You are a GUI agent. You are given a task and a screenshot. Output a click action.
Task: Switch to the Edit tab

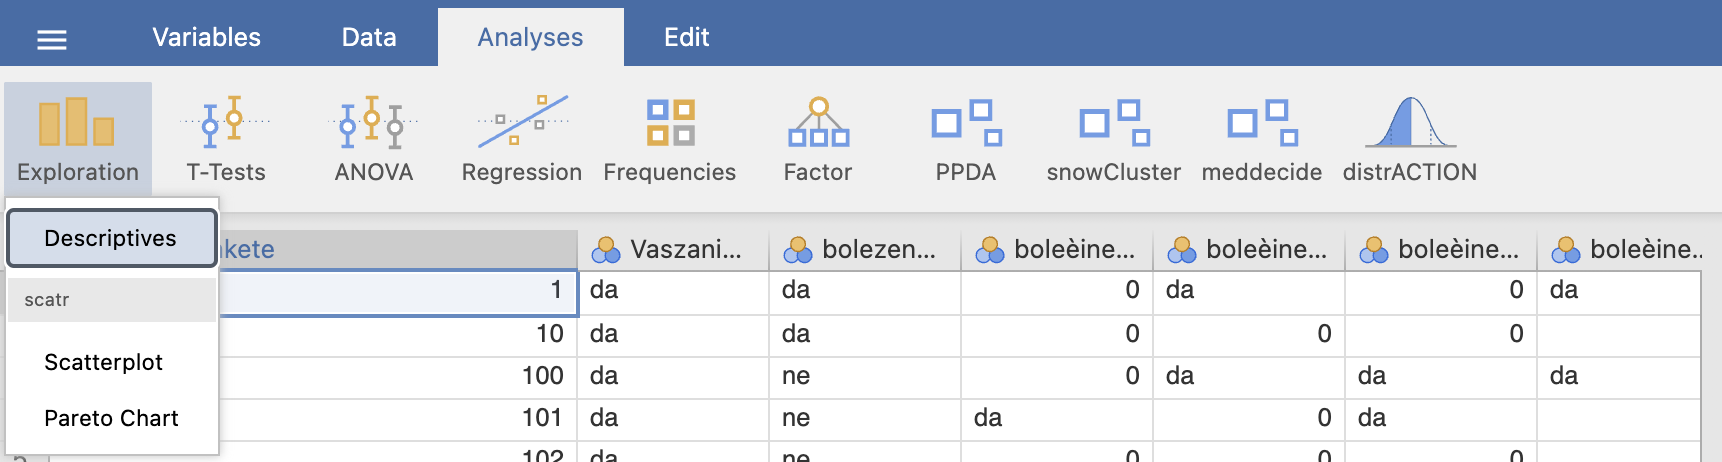click(687, 37)
